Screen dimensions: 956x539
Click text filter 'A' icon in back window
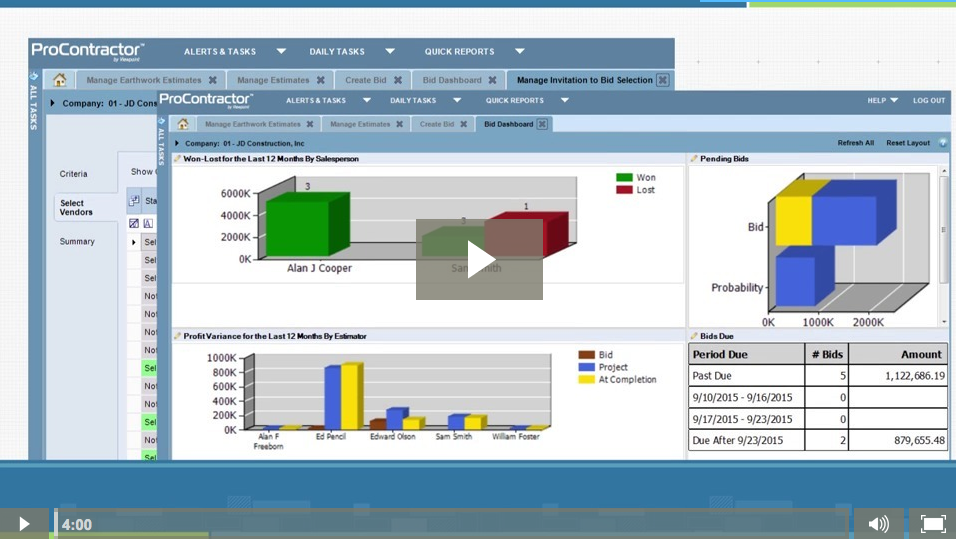coord(148,223)
